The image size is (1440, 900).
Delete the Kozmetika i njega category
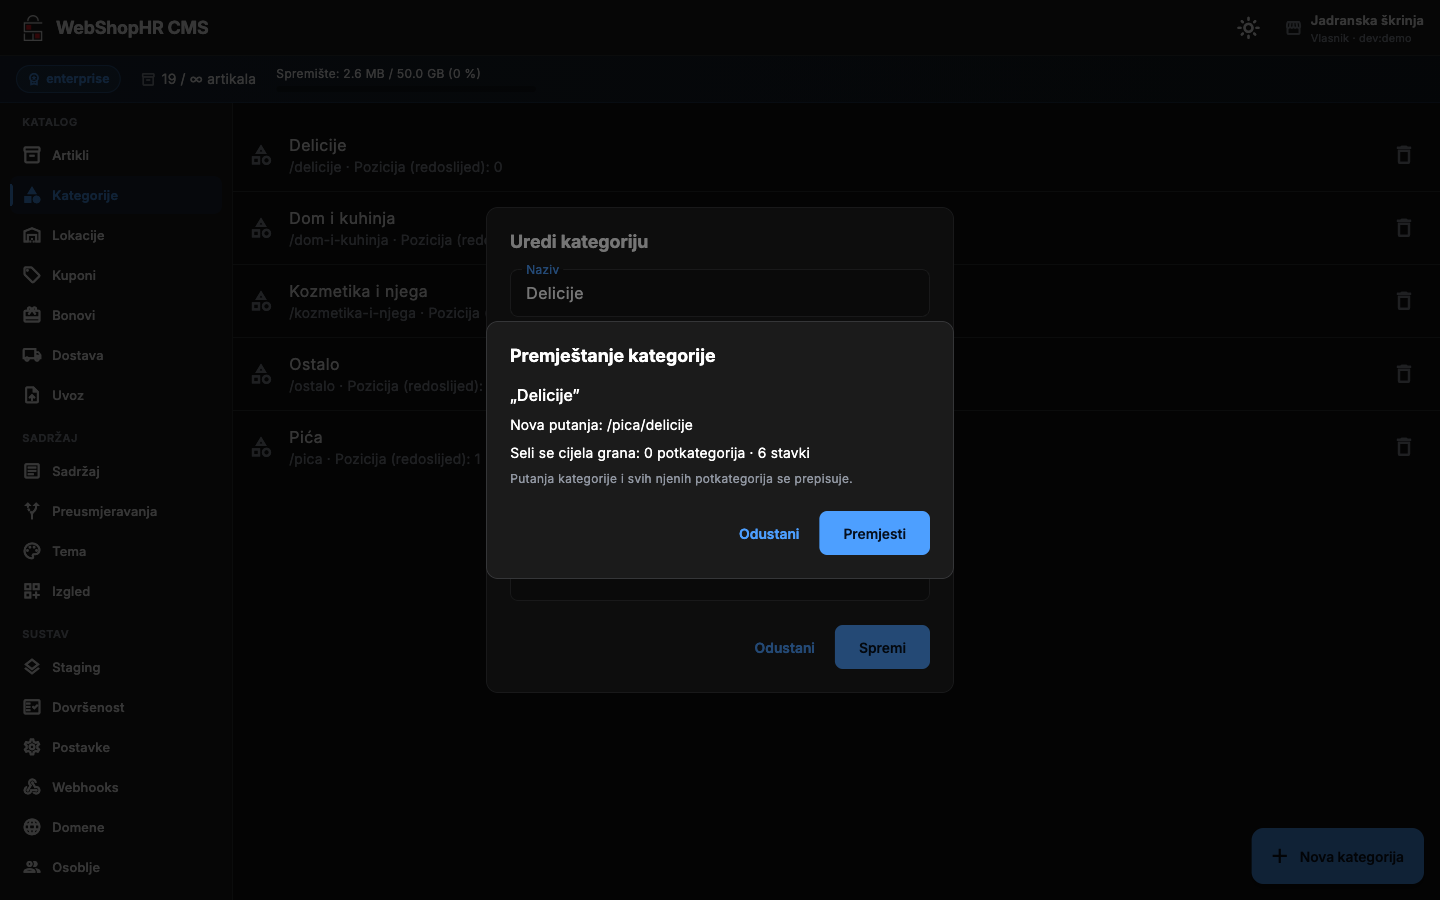(x=1404, y=301)
